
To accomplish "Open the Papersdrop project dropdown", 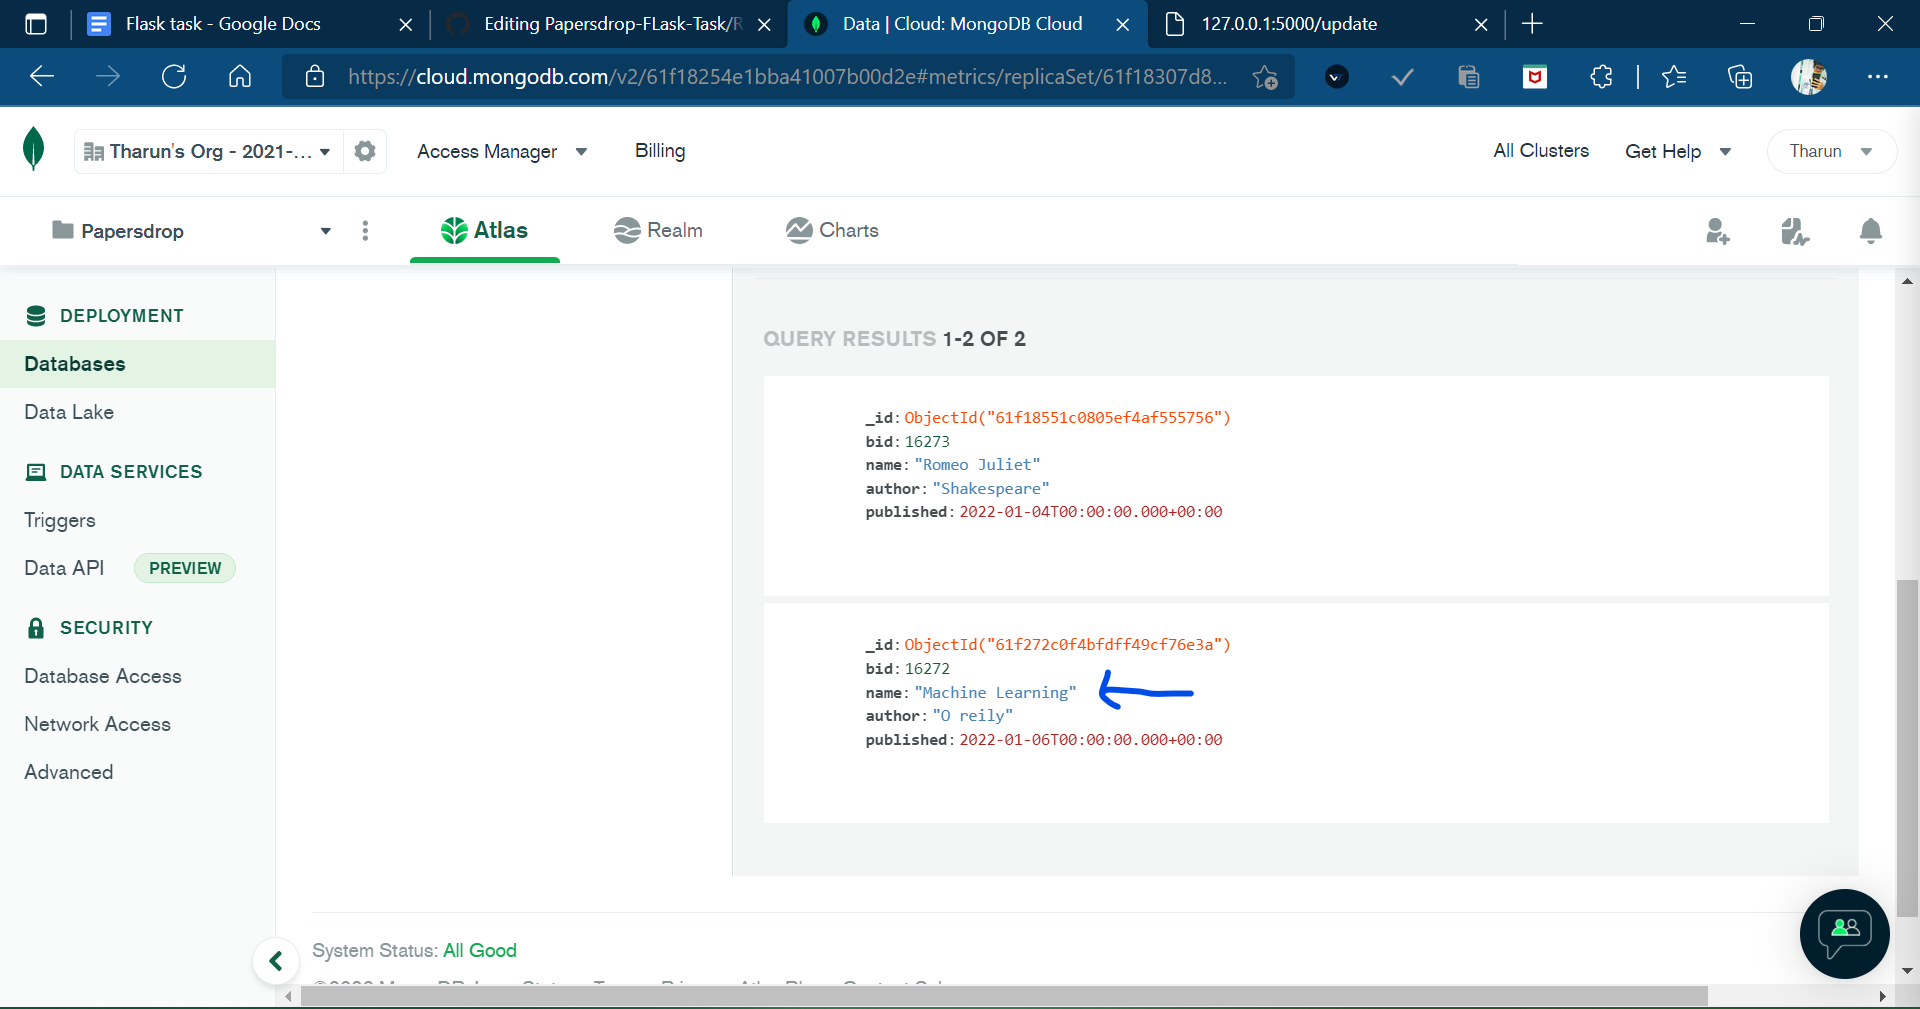I will click(325, 230).
